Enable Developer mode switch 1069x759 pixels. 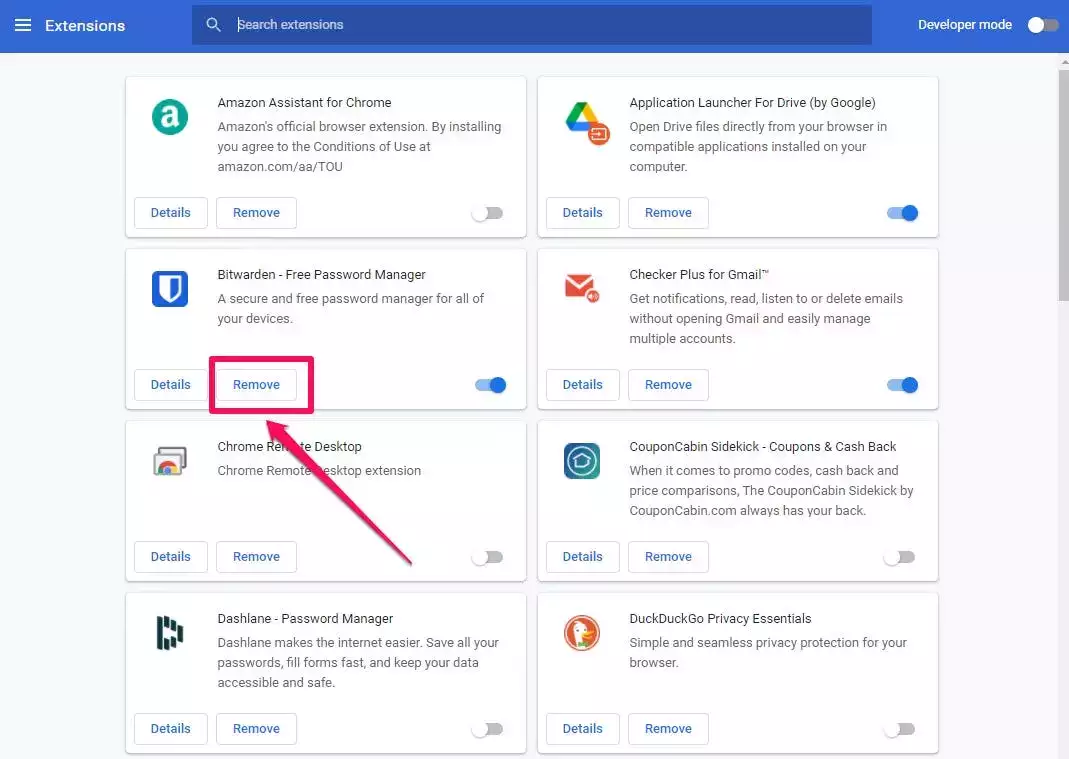pyautogui.click(x=1043, y=25)
